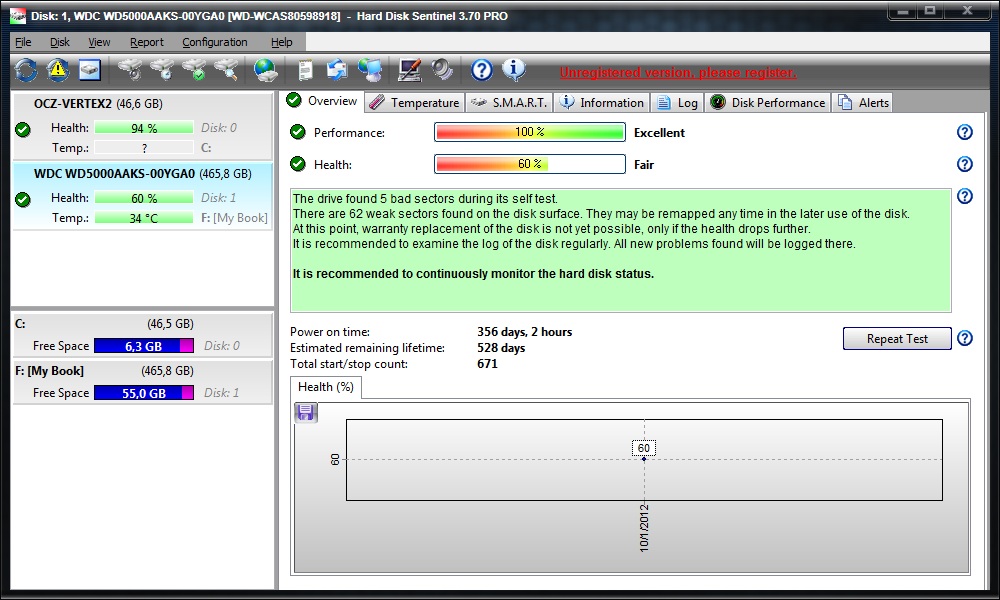Click the help icon beside green description box
This screenshot has height=600, width=1000.
coord(965,196)
